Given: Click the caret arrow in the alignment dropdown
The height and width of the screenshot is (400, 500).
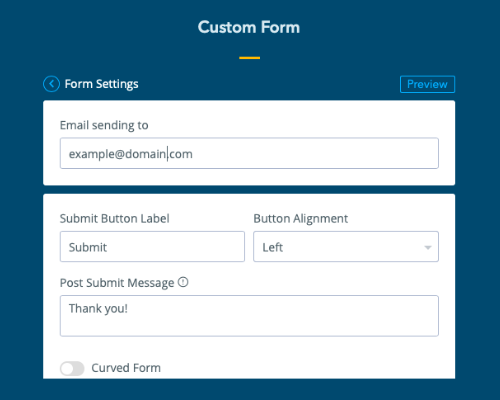Looking at the screenshot, I should pos(428,247).
